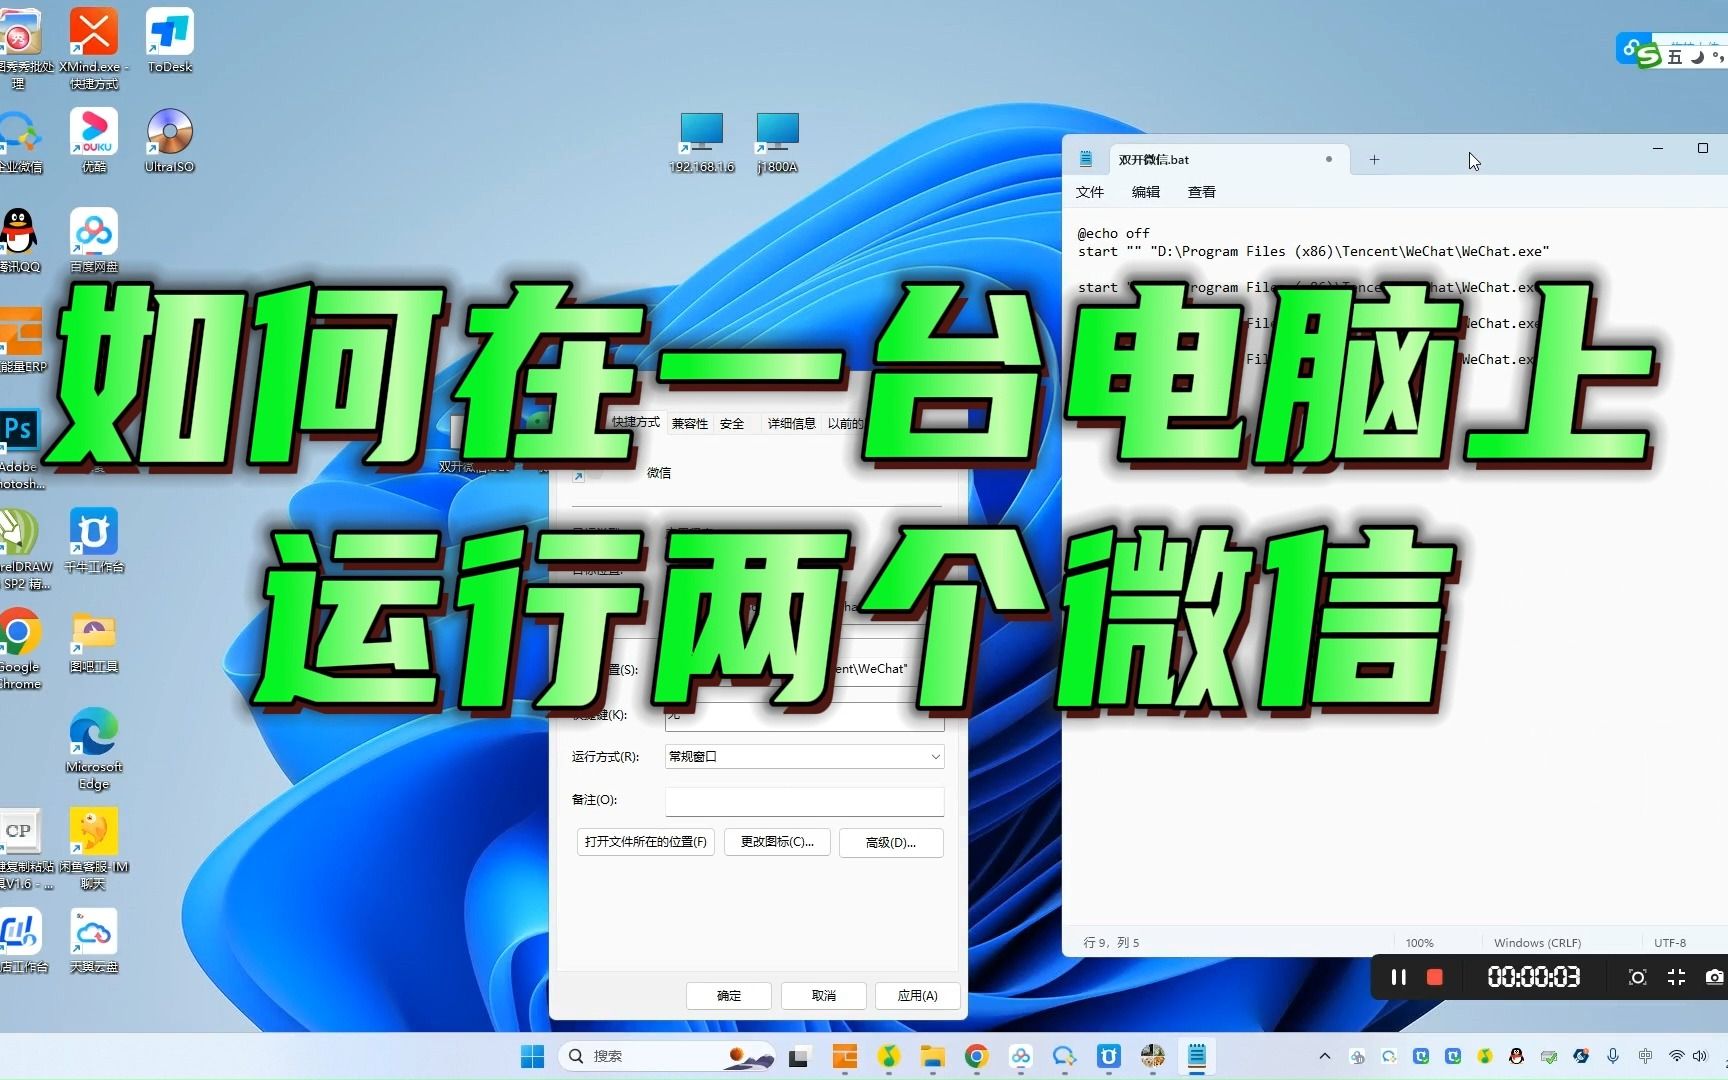Click 打开文件所在的位置(F) button

[646, 842]
